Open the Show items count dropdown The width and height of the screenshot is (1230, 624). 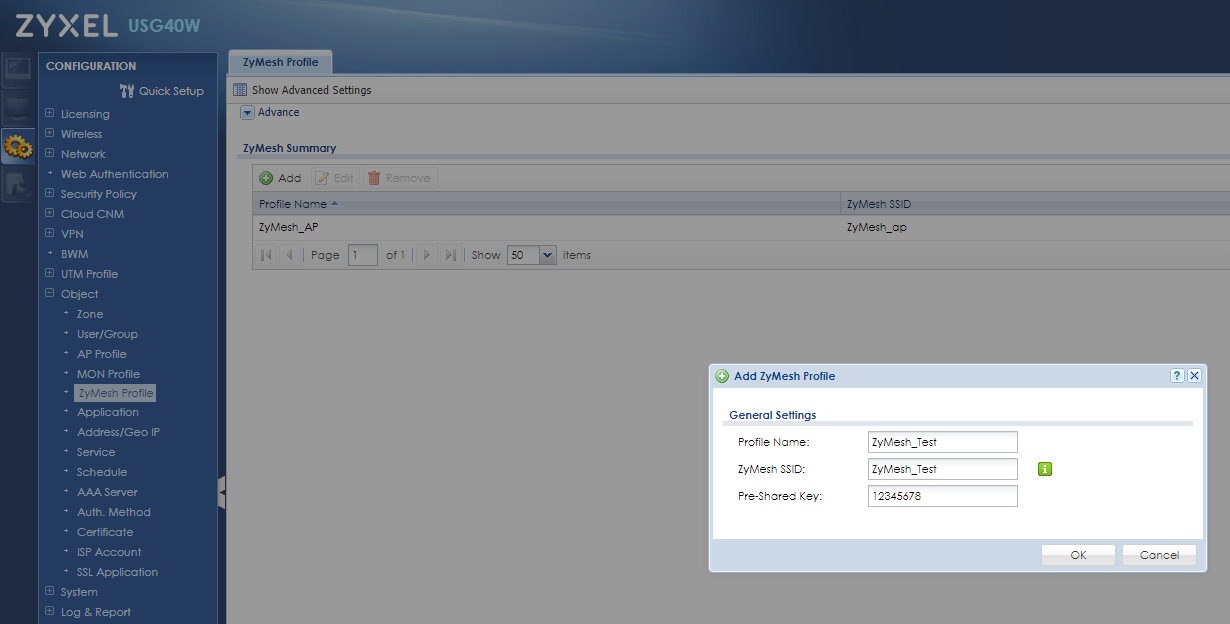[547, 255]
